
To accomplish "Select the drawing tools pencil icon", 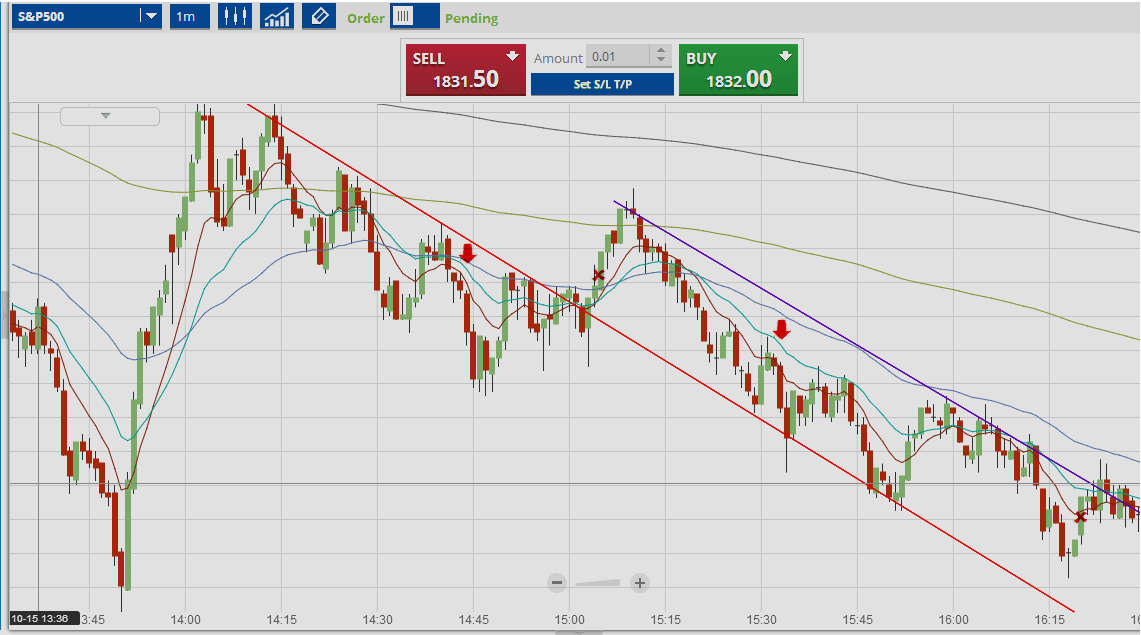I will point(319,16).
